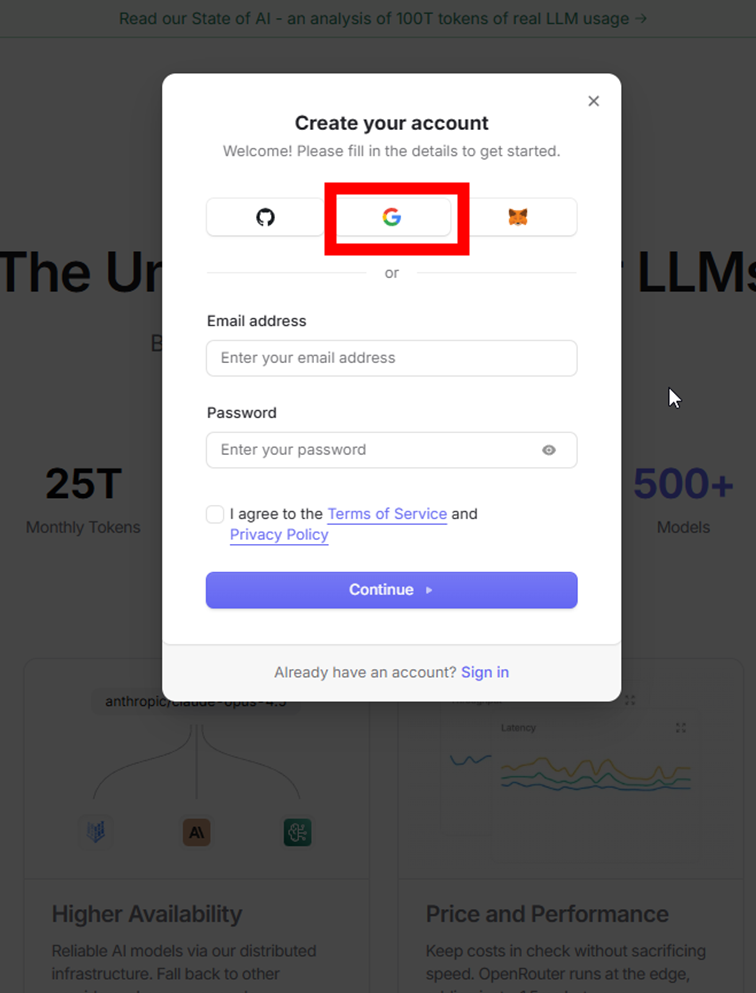This screenshot has height=993, width=756.
Task: Click the green brain provider icon
Action: tap(297, 831)
